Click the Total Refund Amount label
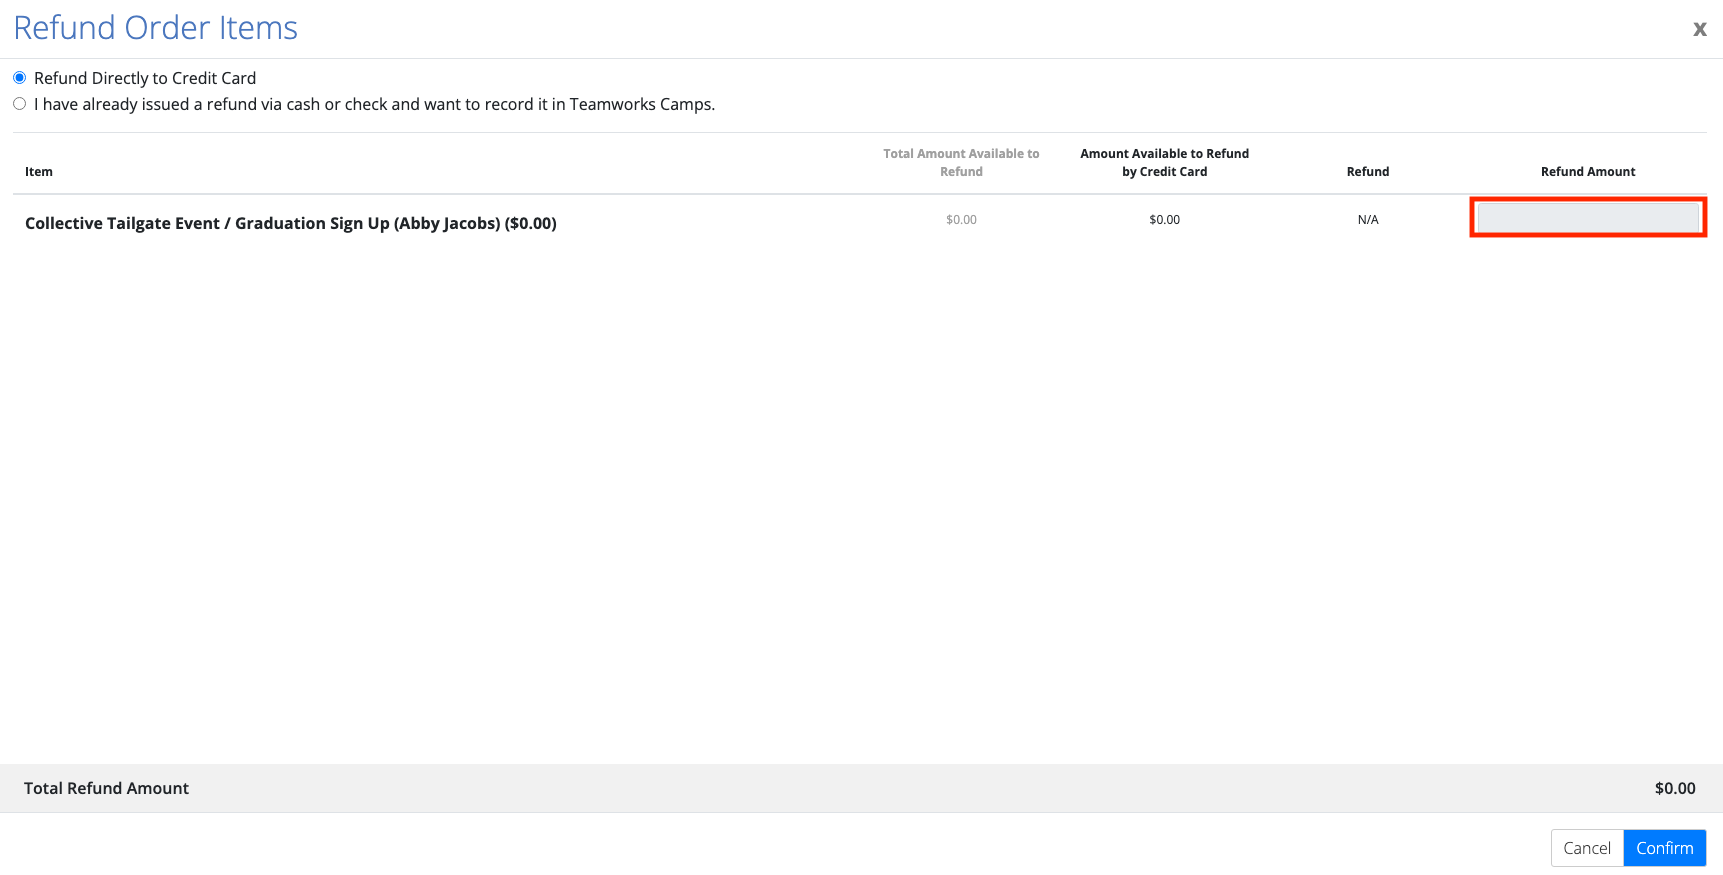This screenshot has width=1723, height=875. [106, 788]
